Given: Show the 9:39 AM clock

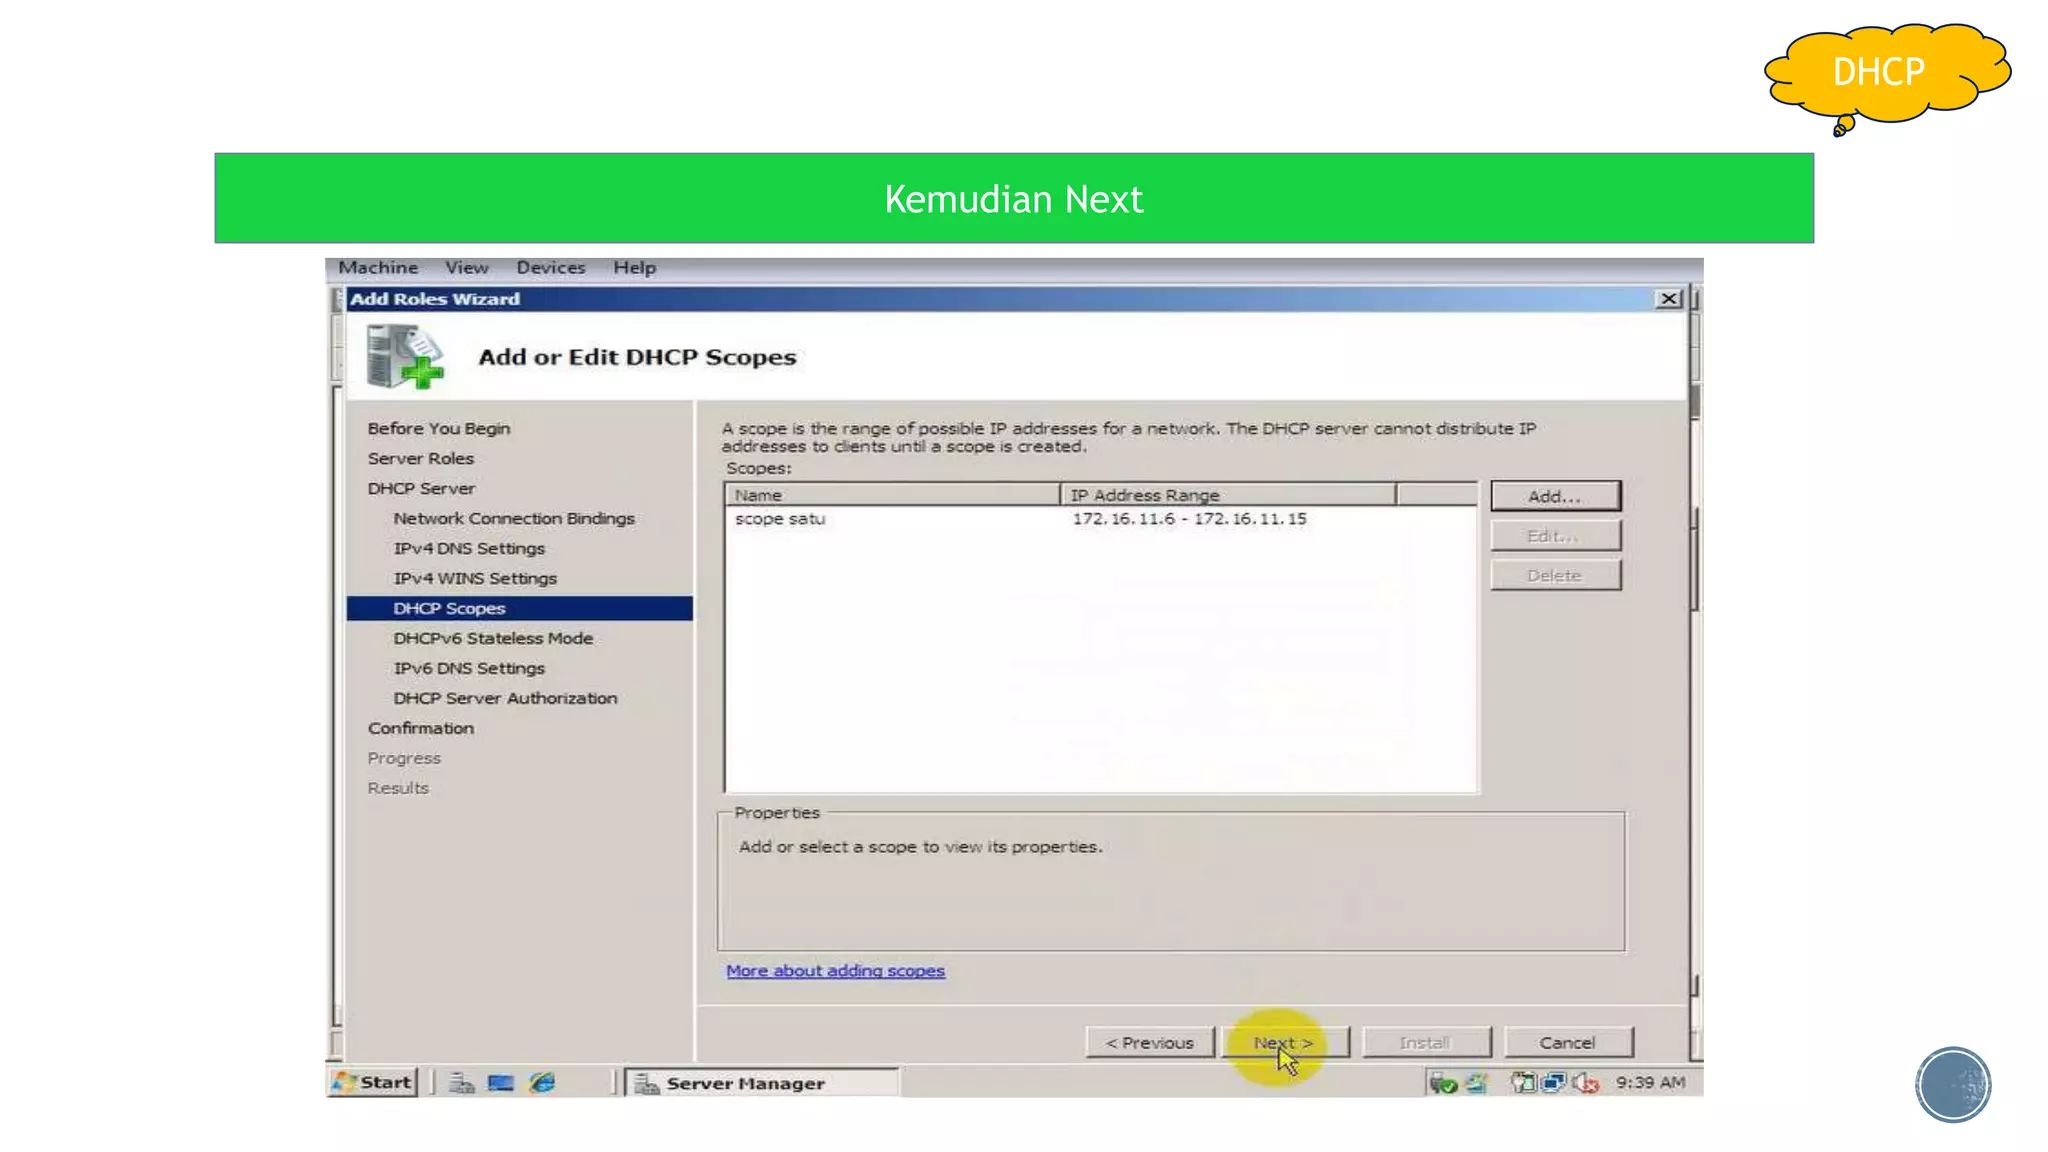Looking at the screenshot, I should pos(1650,1082).
